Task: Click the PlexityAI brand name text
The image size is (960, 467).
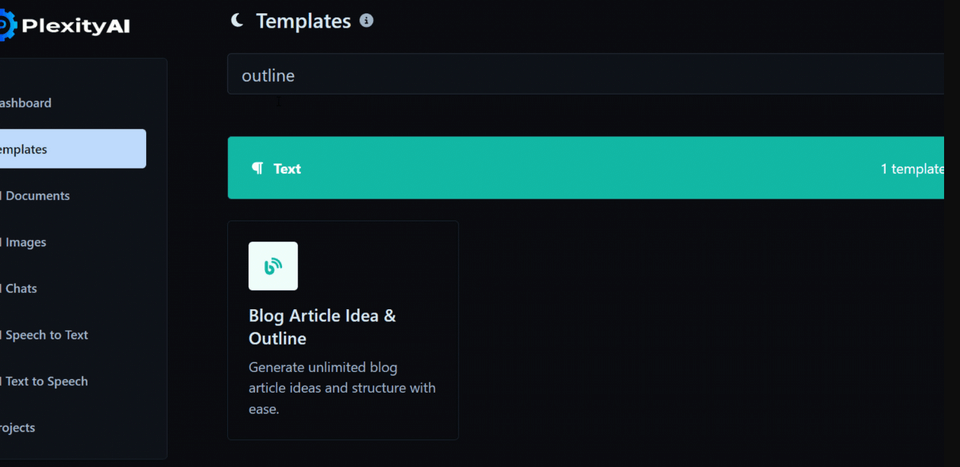Action: click(x=78, y=26)
